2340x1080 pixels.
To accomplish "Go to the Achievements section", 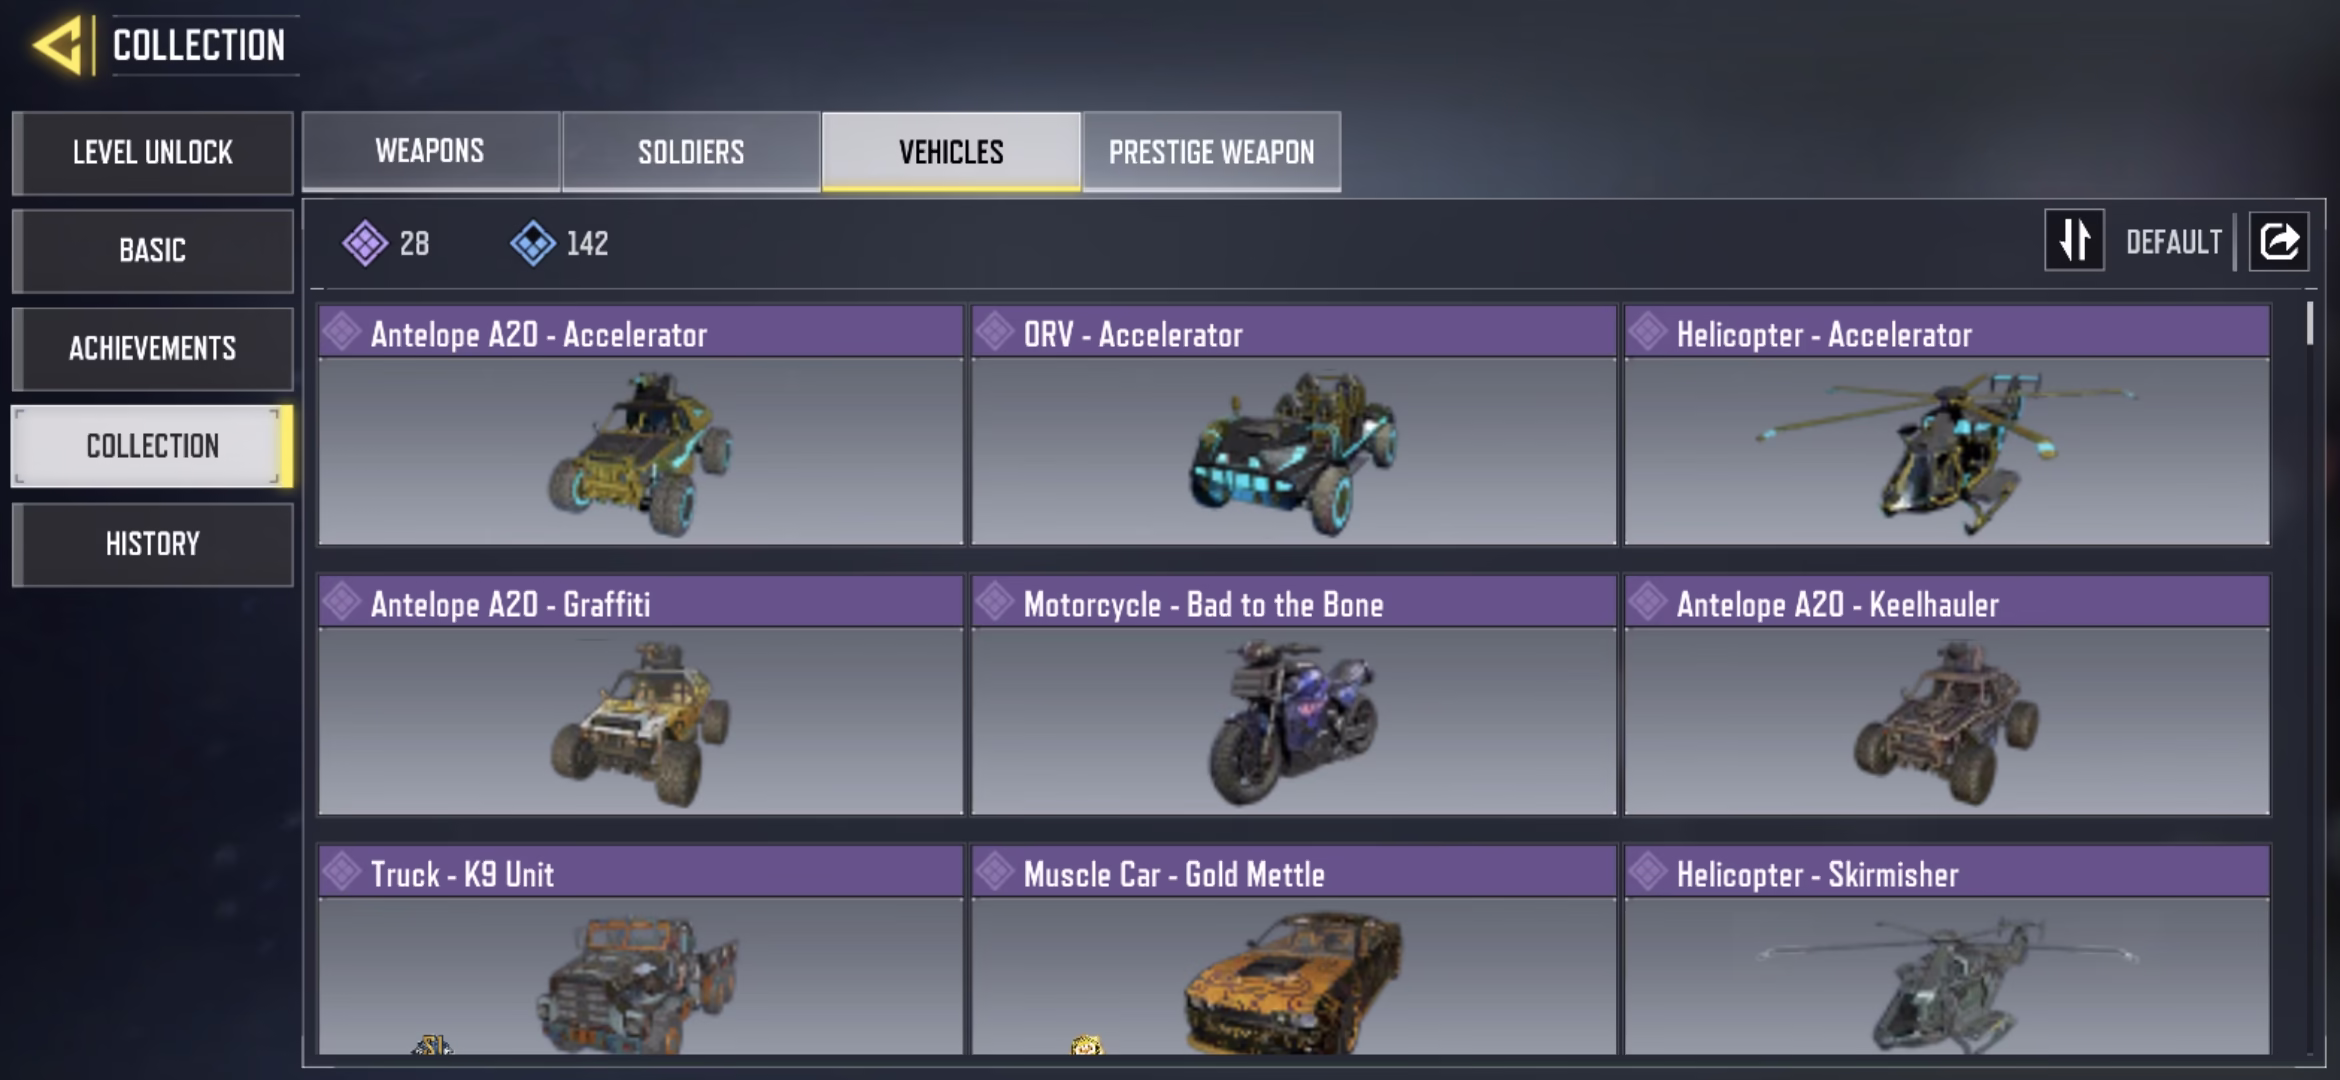I will 152,348.
